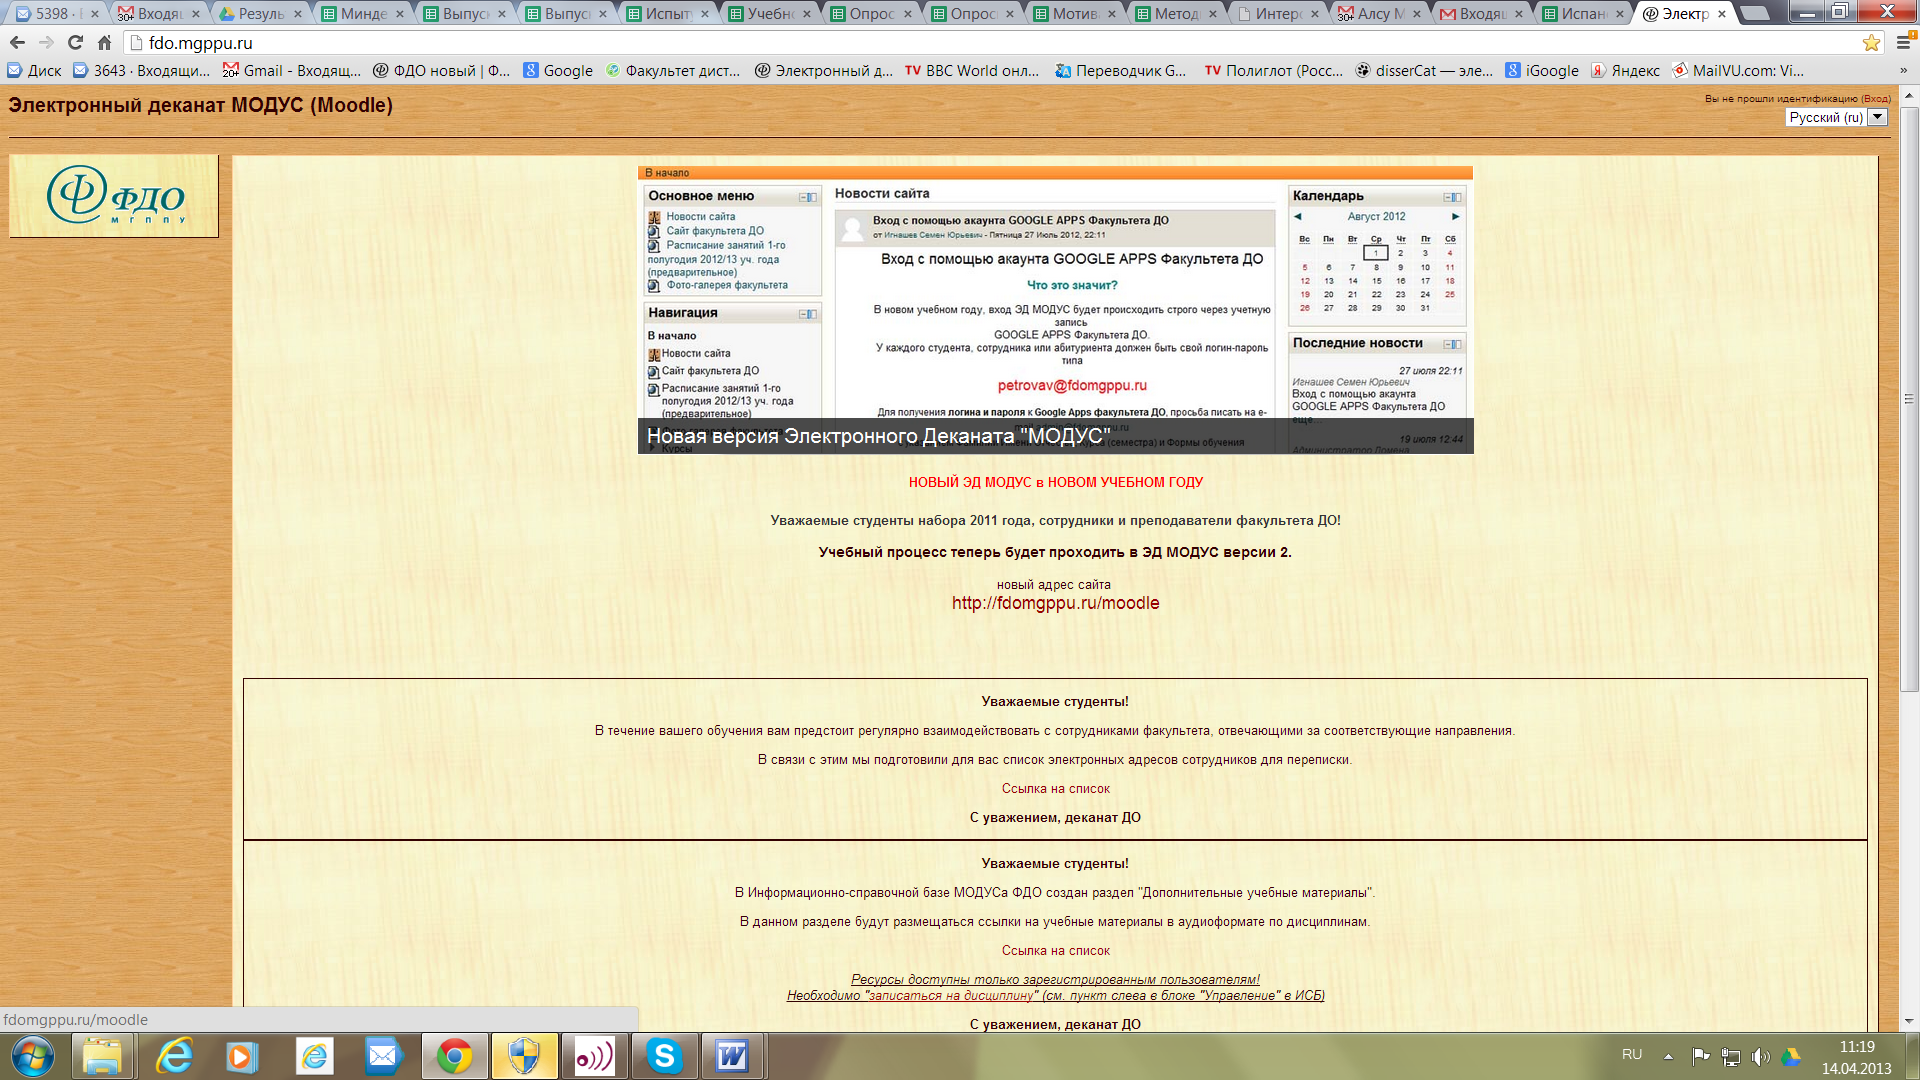Switch to the Метод spreadsheet tab

pos(1174,14)
